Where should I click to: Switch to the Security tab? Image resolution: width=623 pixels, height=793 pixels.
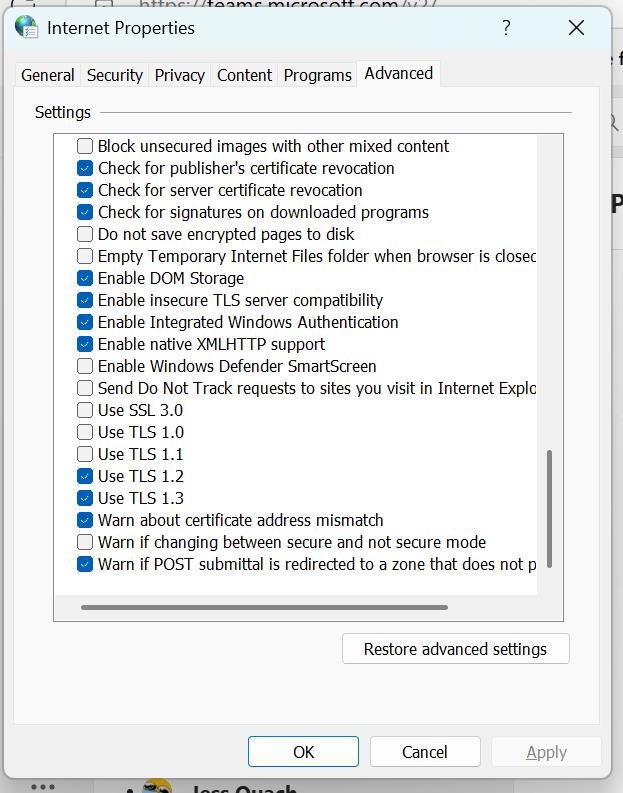(x=115, y=75)
